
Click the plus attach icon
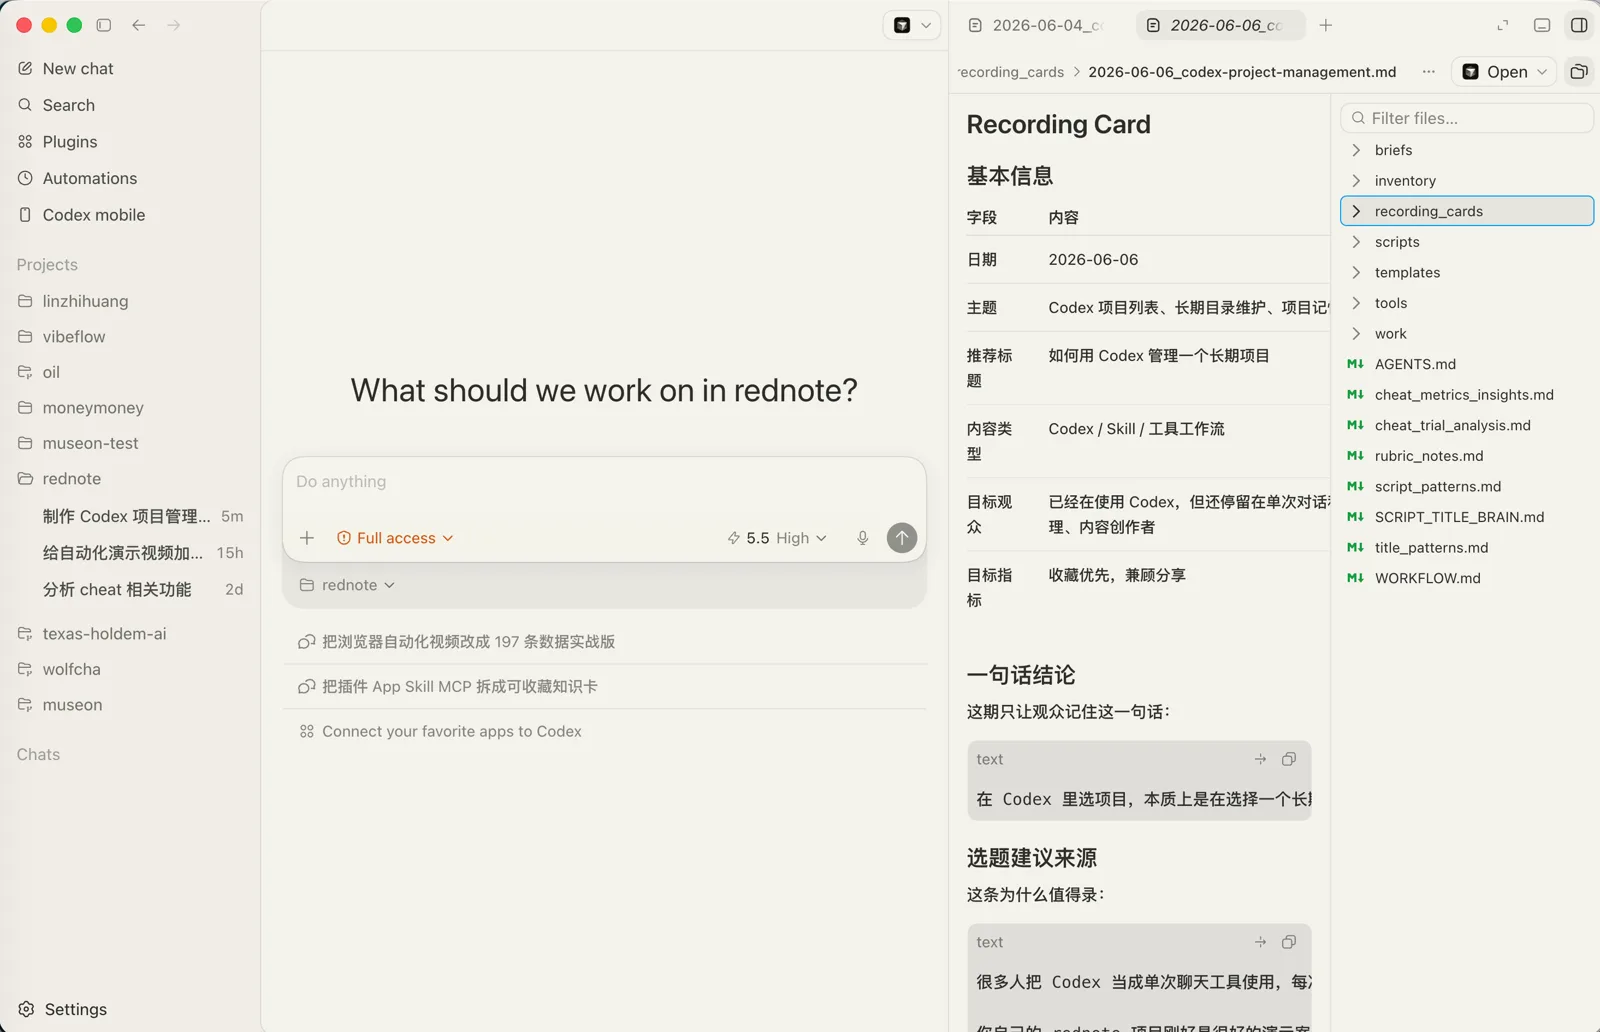pos(307,538)
